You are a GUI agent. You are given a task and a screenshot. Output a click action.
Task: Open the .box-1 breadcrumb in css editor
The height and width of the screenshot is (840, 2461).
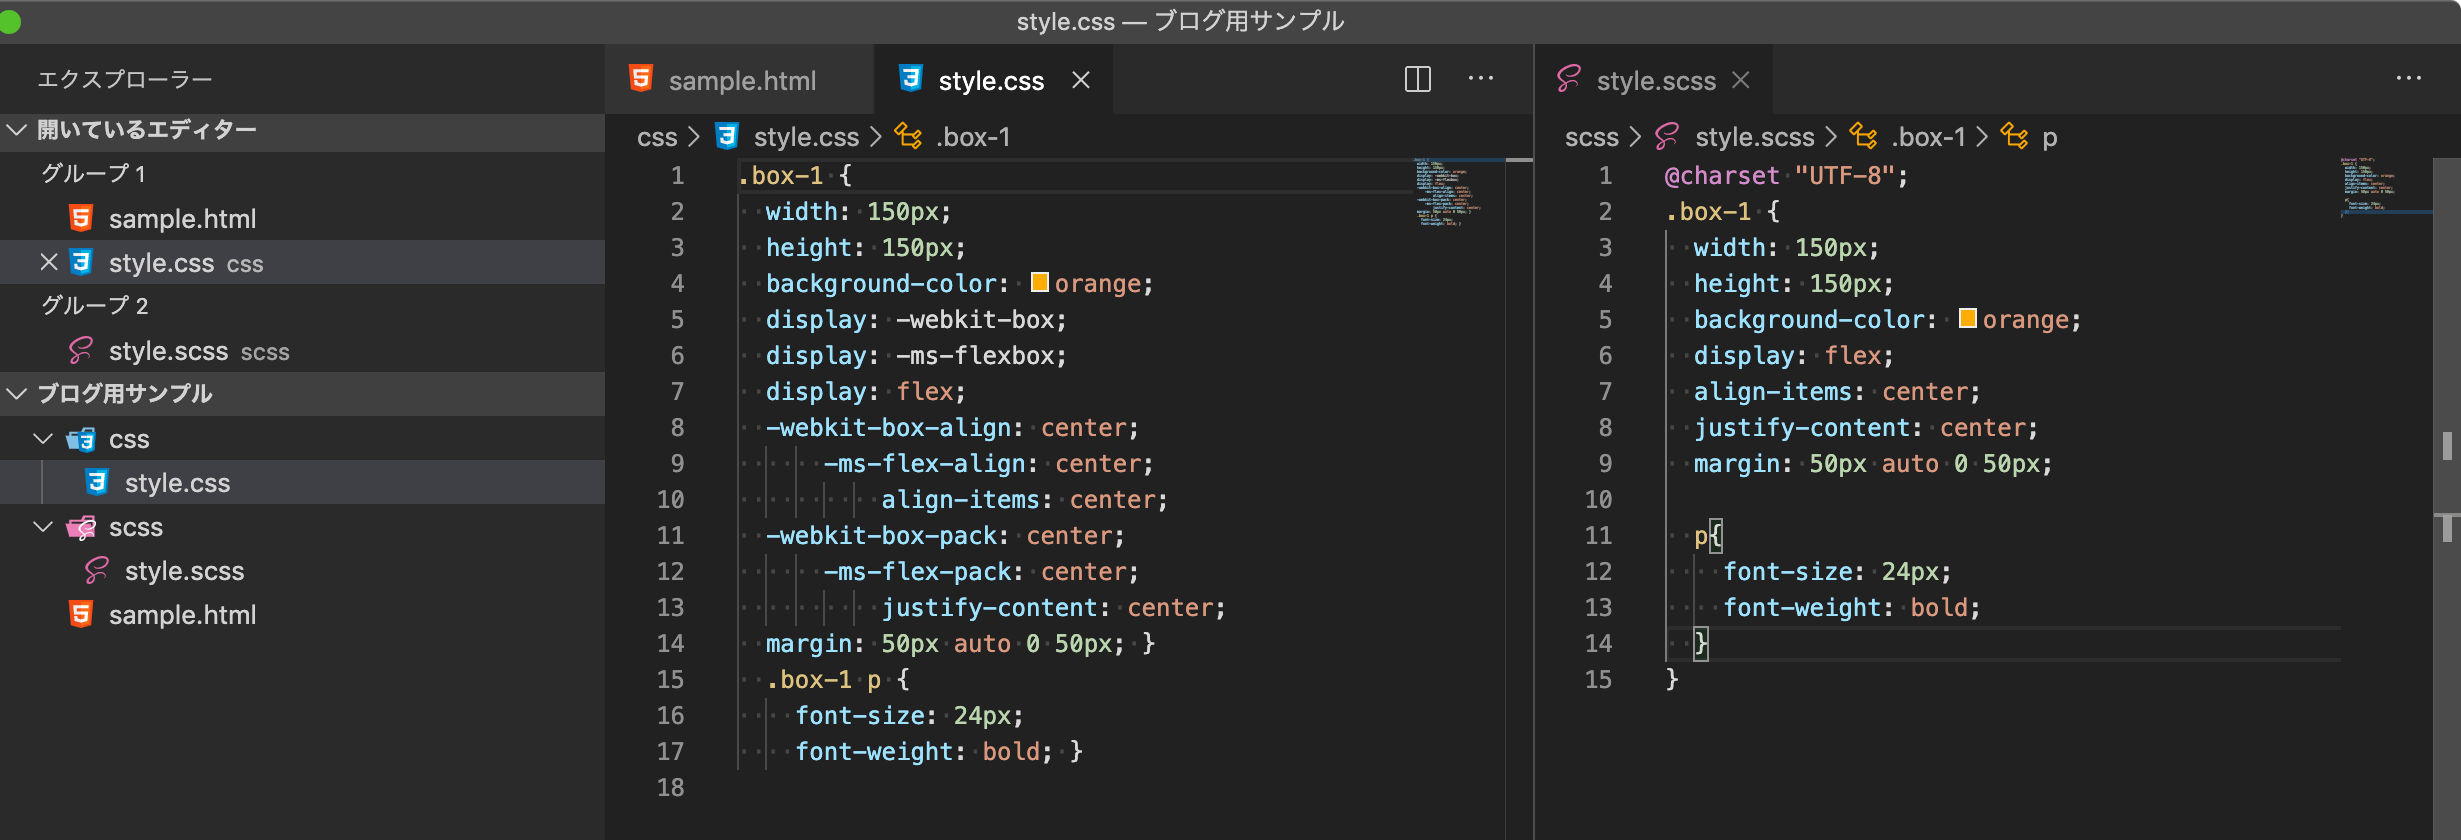coord(973,137)
